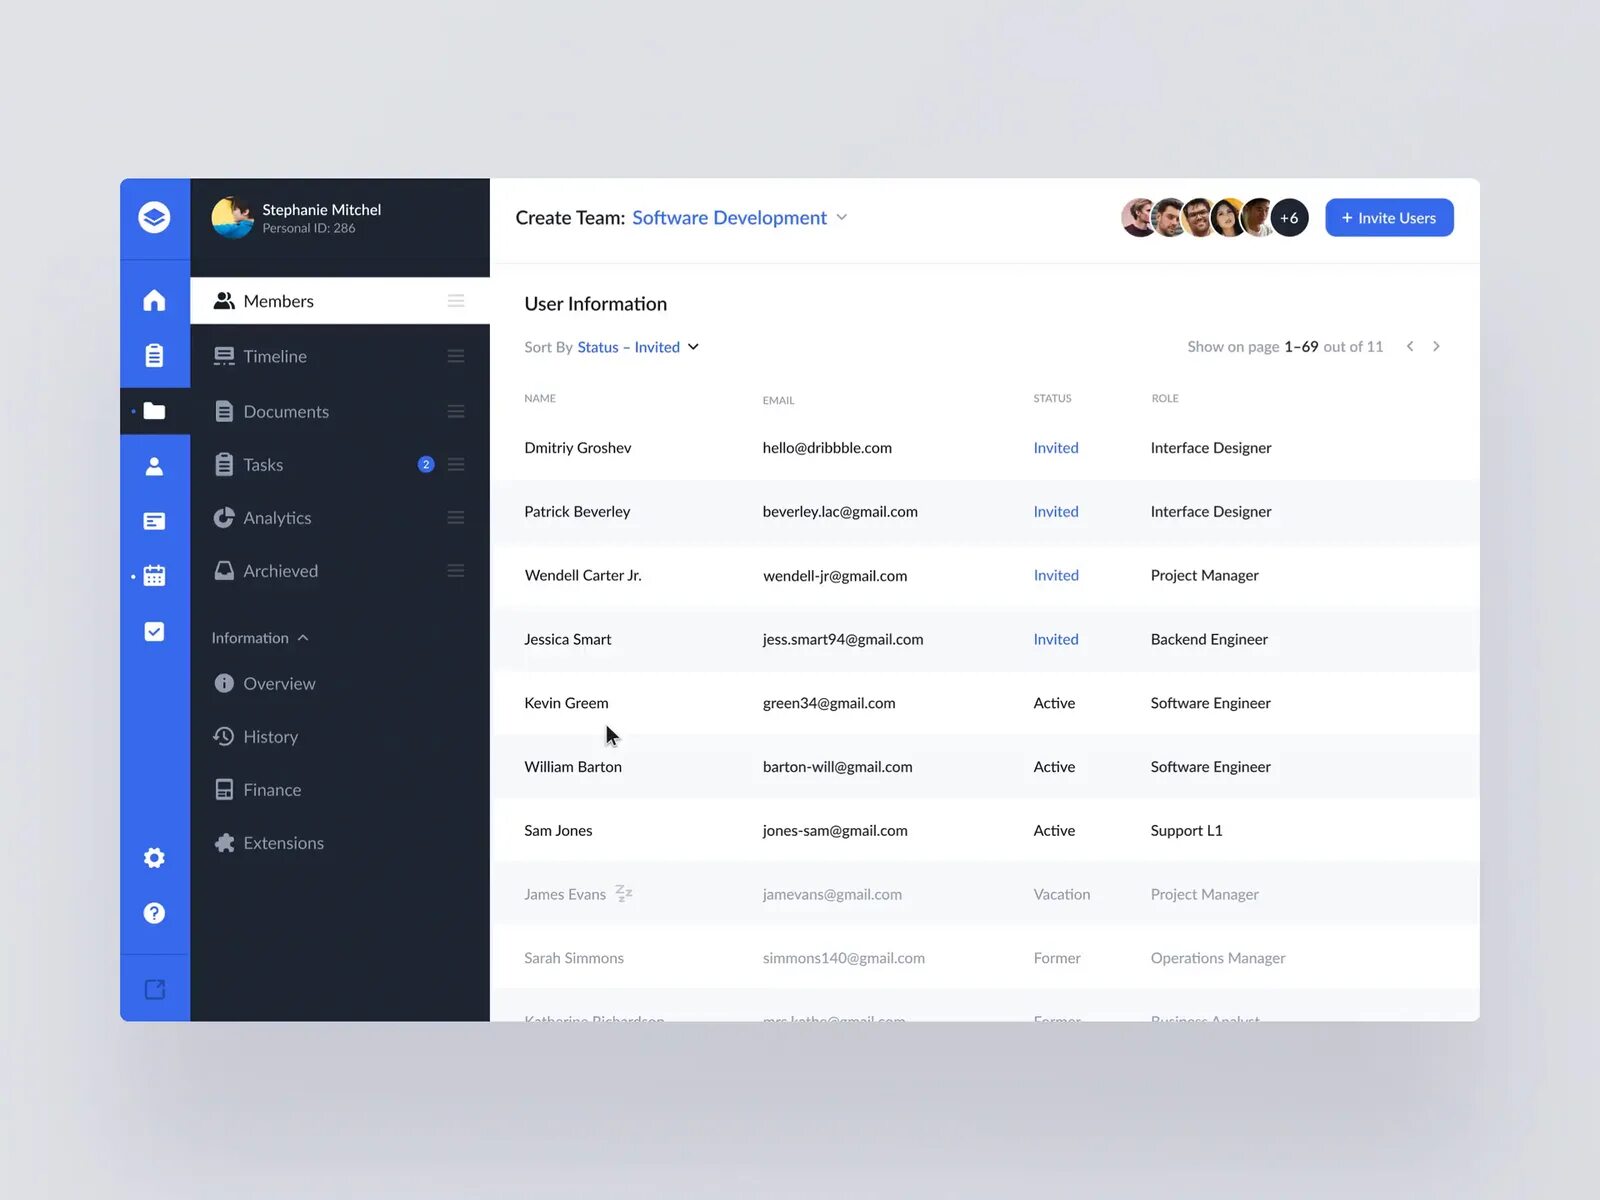Click Support L1 role cell

(1186, 831)
